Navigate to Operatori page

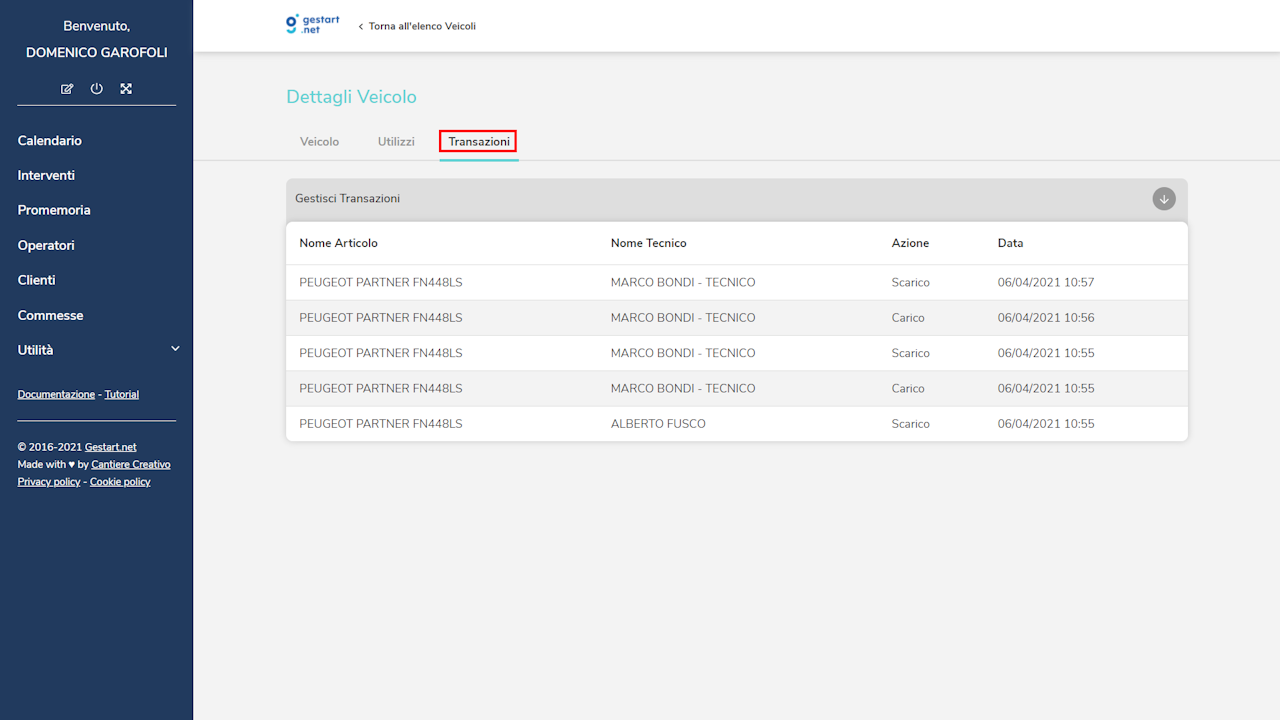tap(46, 246)
